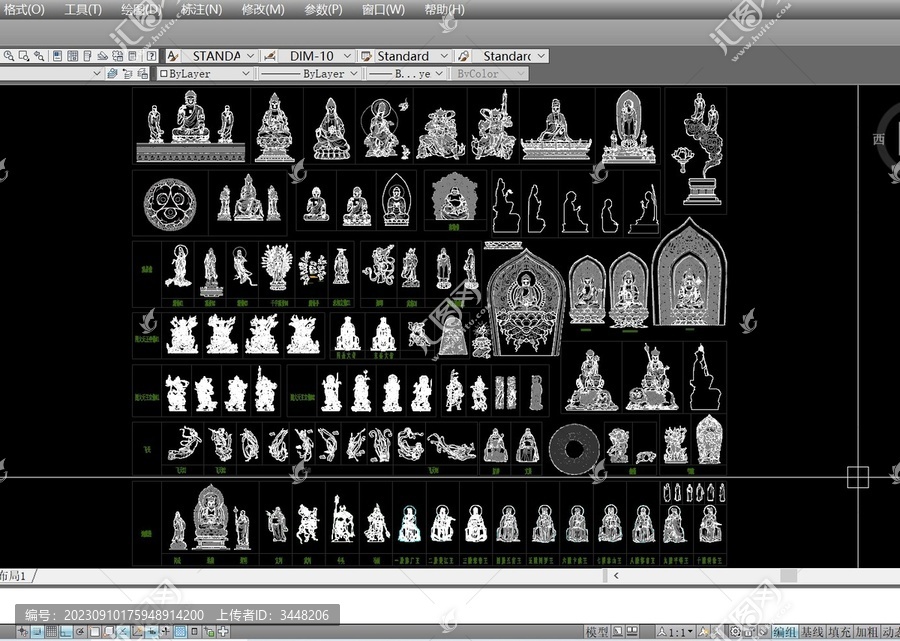Click the Zoom Previous icon
The width and height of the screenshot is (900, 641).
click(x=38, y=56)
